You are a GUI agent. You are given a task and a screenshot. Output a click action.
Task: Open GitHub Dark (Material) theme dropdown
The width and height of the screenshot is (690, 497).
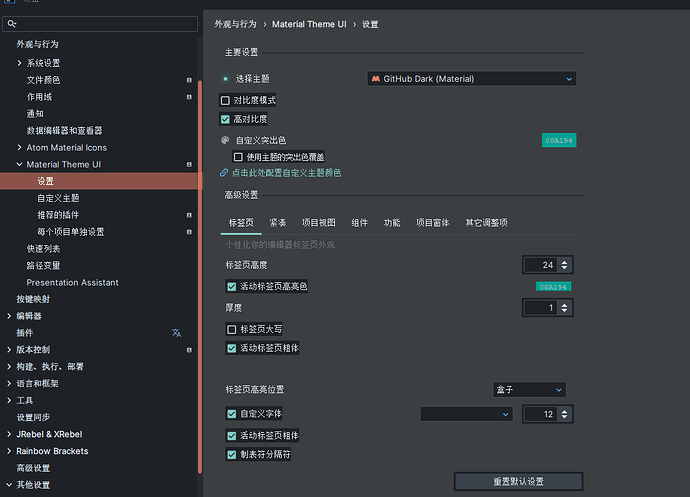[472, 79]
